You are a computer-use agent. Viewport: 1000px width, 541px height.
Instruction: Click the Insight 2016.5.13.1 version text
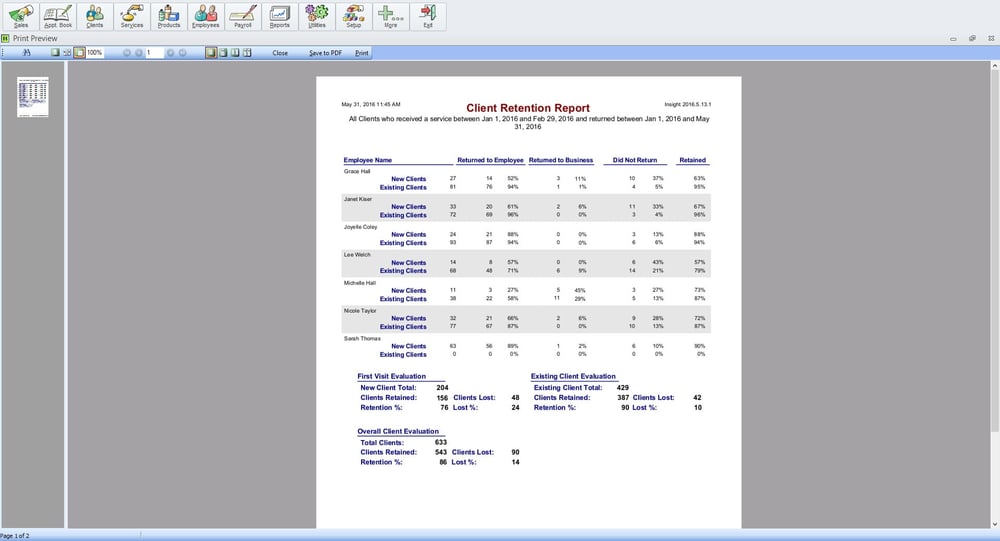[x=688, y=104]
